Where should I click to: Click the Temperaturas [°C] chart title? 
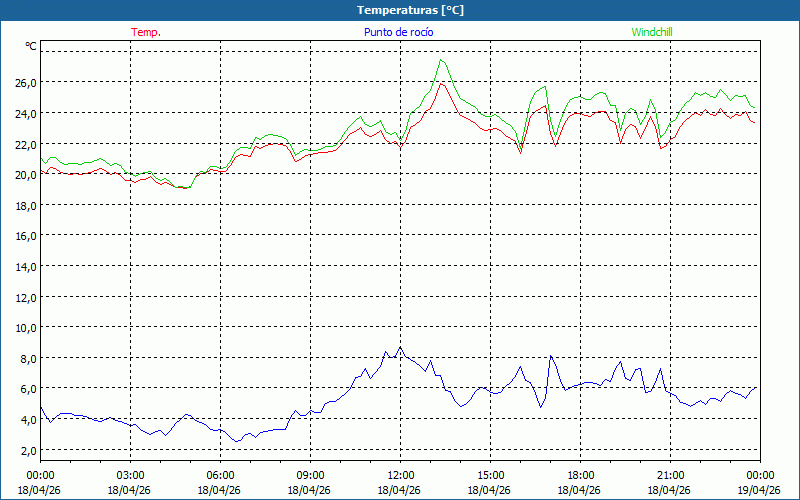[410, 10]
